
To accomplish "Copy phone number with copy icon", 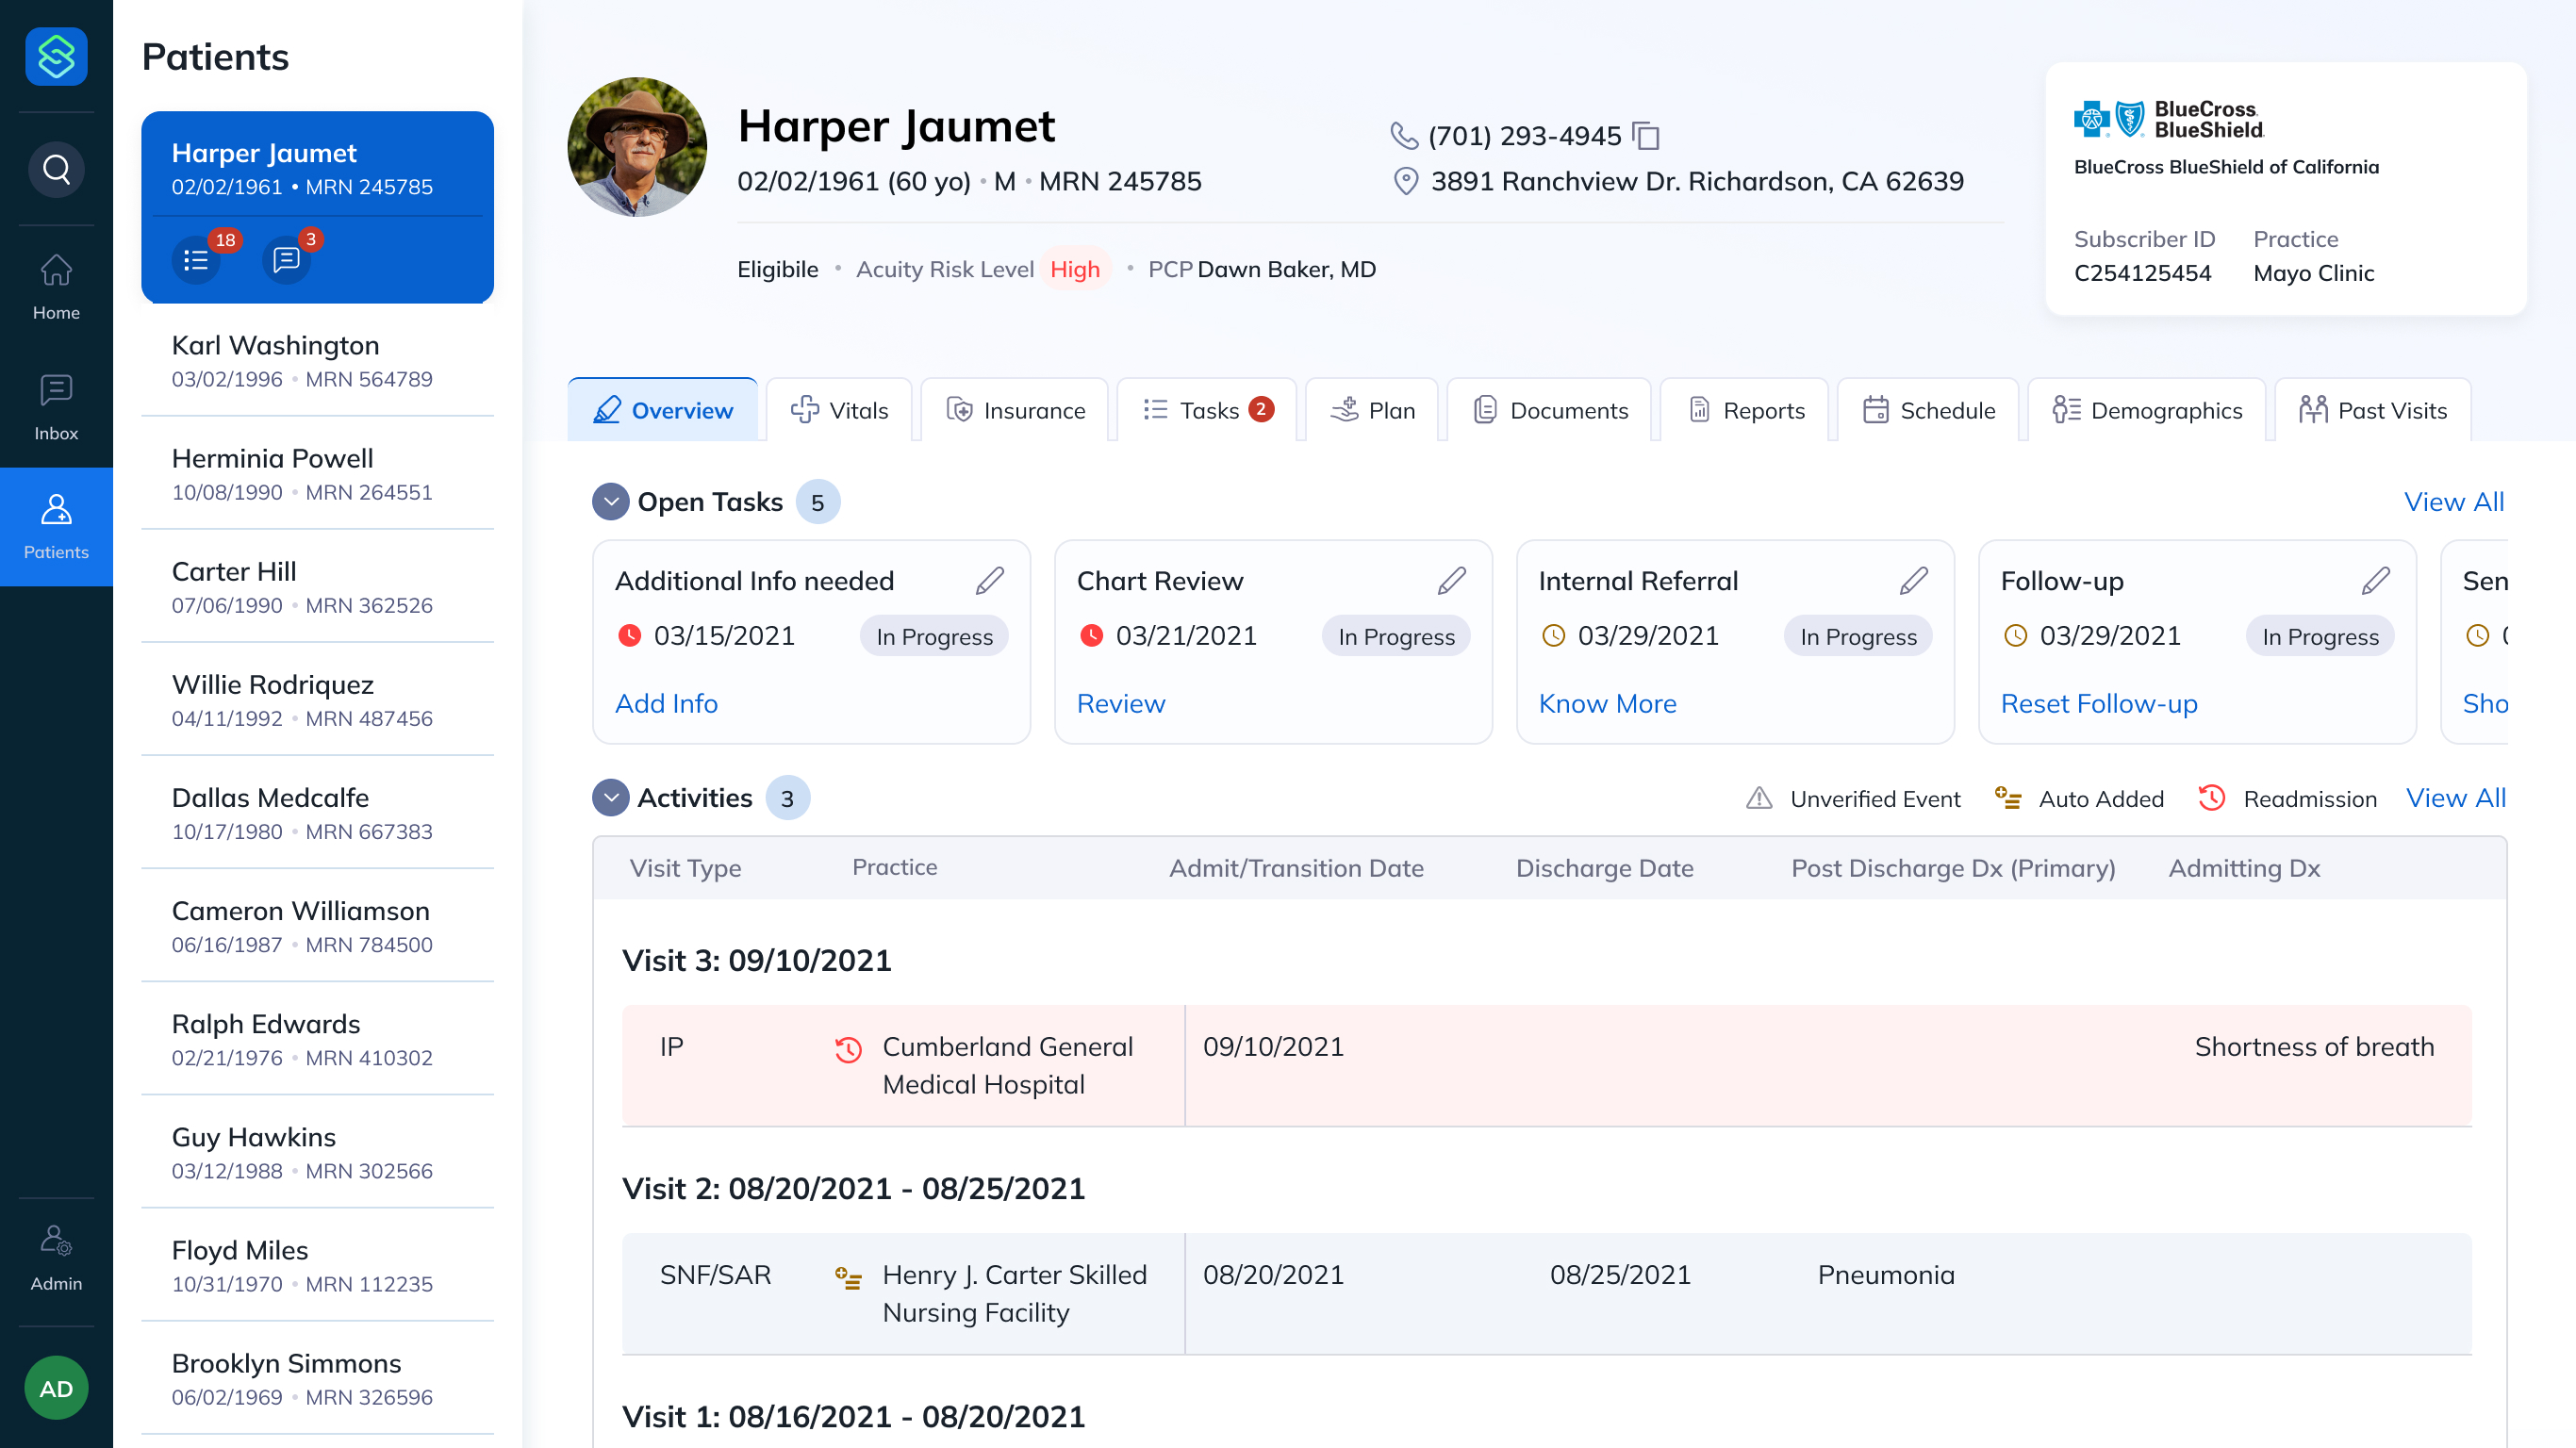I will (1645, 135).
